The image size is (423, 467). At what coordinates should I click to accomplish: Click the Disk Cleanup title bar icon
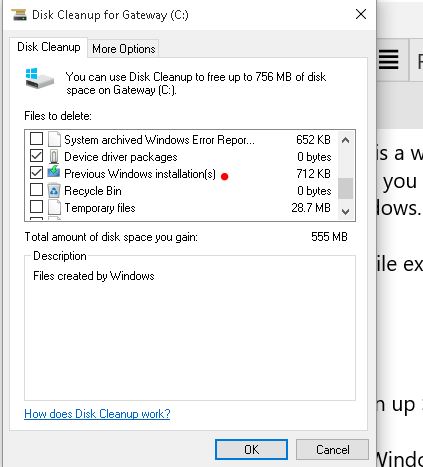pyautogui.click(x=19, y=15)
